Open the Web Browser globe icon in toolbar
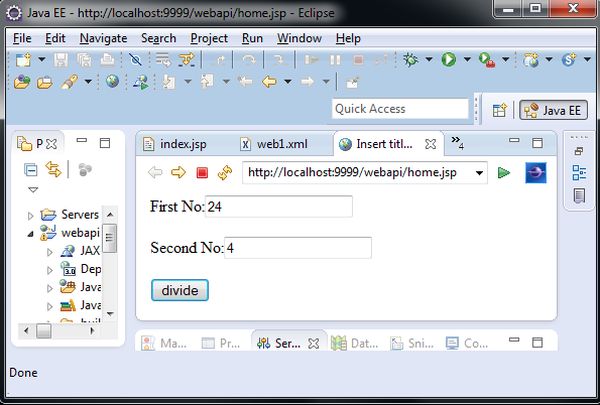Screen dimensions: 600x405 click(112, 81)
